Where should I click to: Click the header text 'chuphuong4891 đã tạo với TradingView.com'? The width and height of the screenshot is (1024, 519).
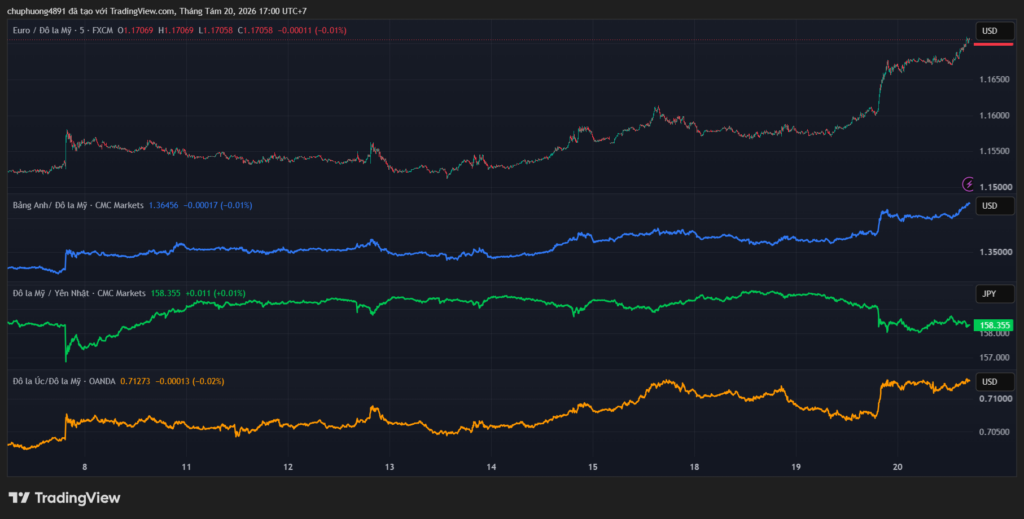click(x=90, y=11)
